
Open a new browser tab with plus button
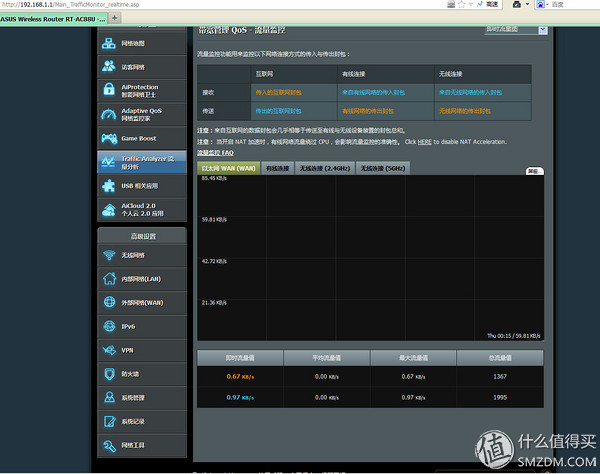coord(114,18)
